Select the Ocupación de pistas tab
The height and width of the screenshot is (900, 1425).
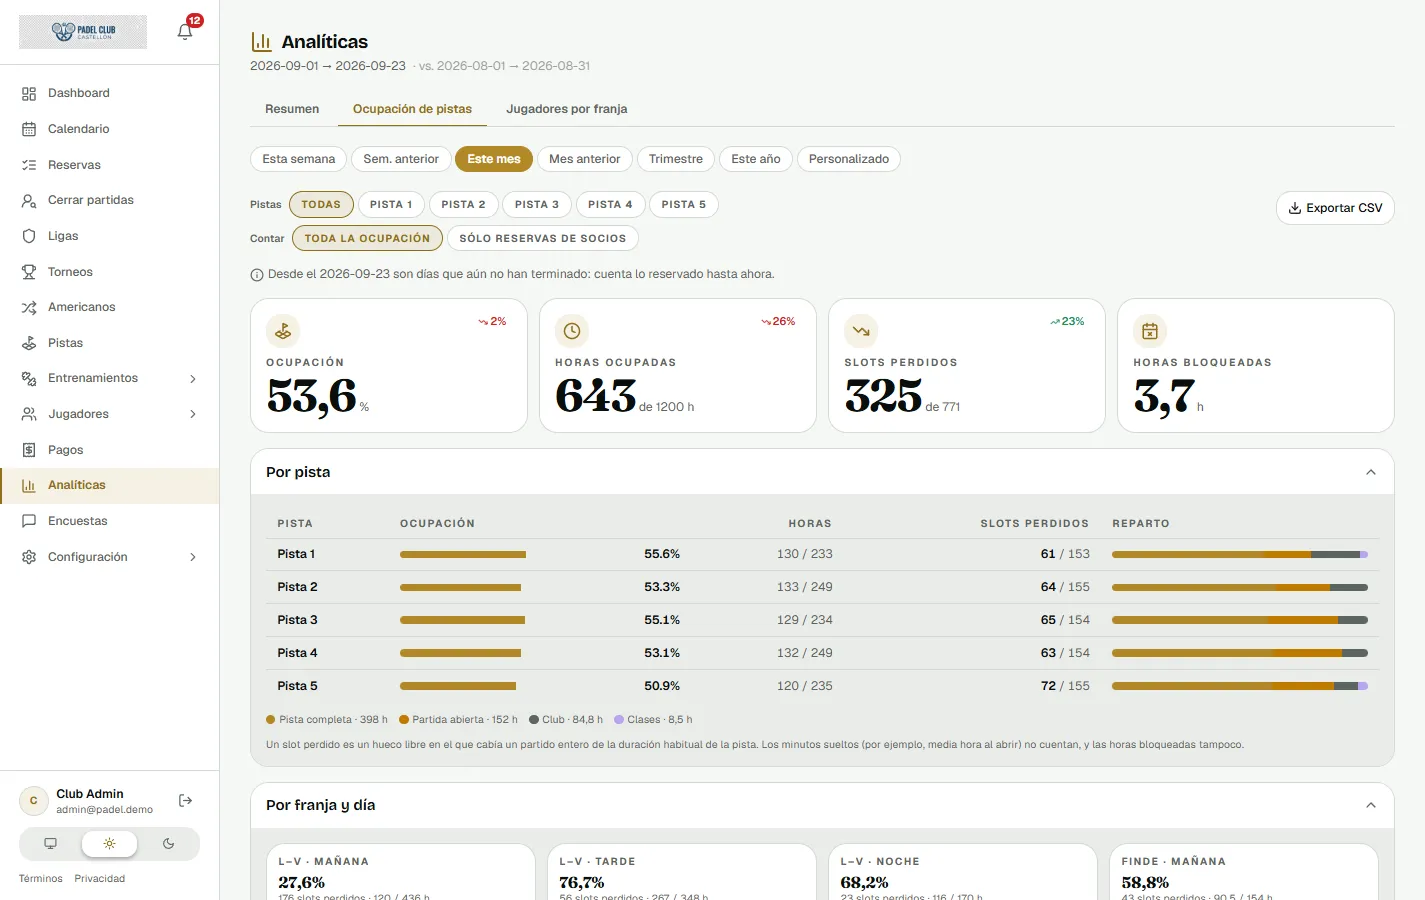click(x=412, y=109)
